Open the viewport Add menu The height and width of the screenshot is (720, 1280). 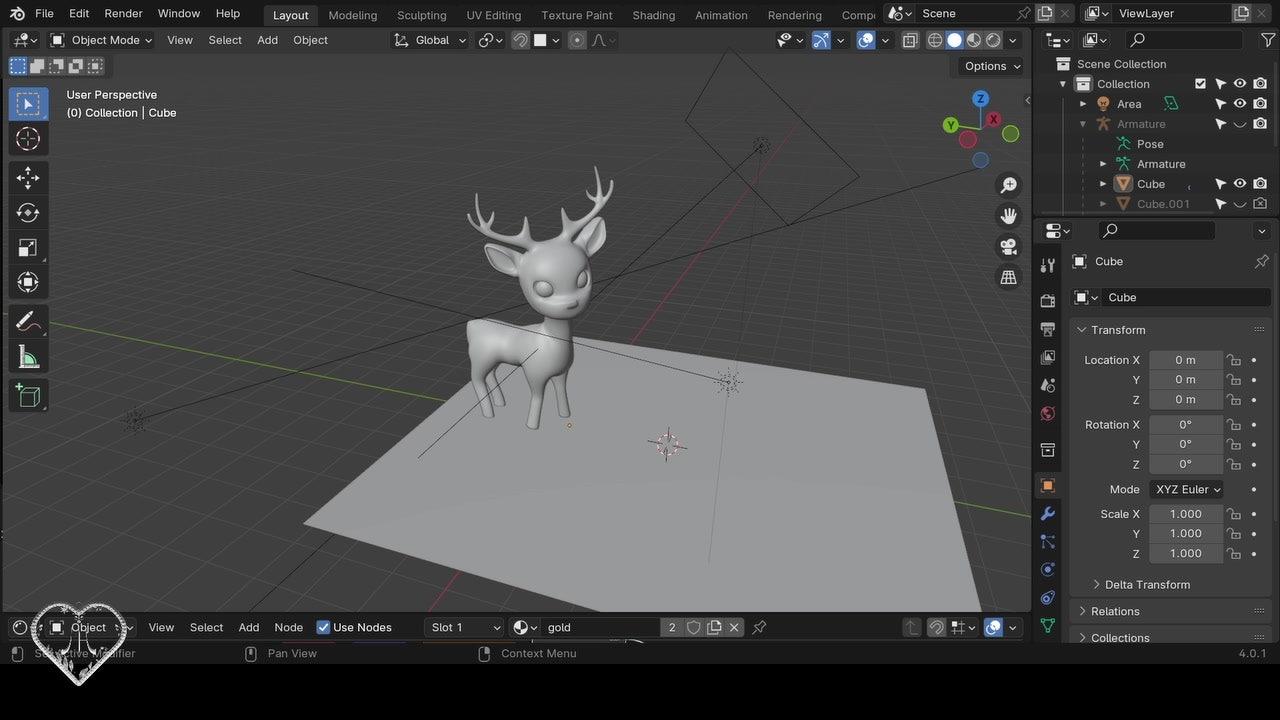tap(267, 40)
